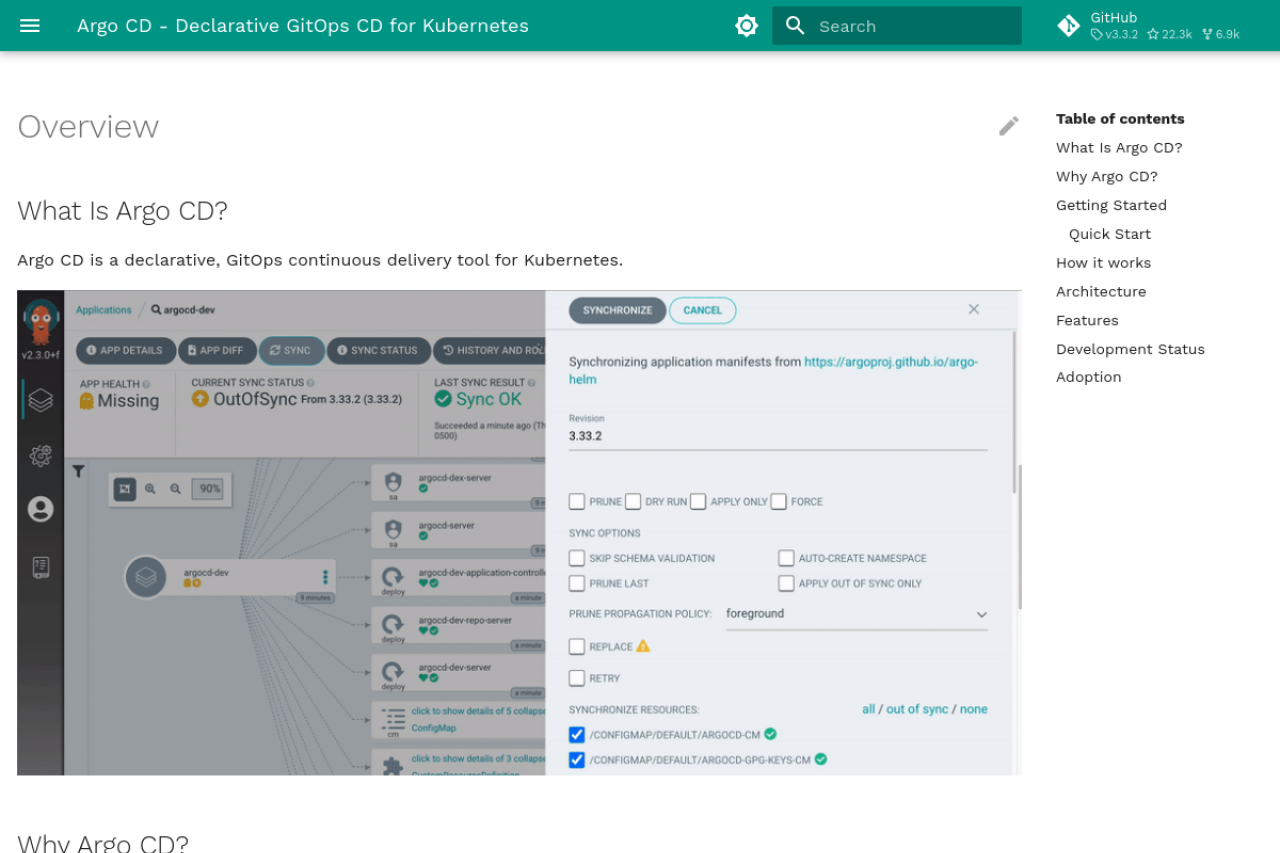
Task: Open the three-dot menu on argocd-dev node
Action: [325, 577]
